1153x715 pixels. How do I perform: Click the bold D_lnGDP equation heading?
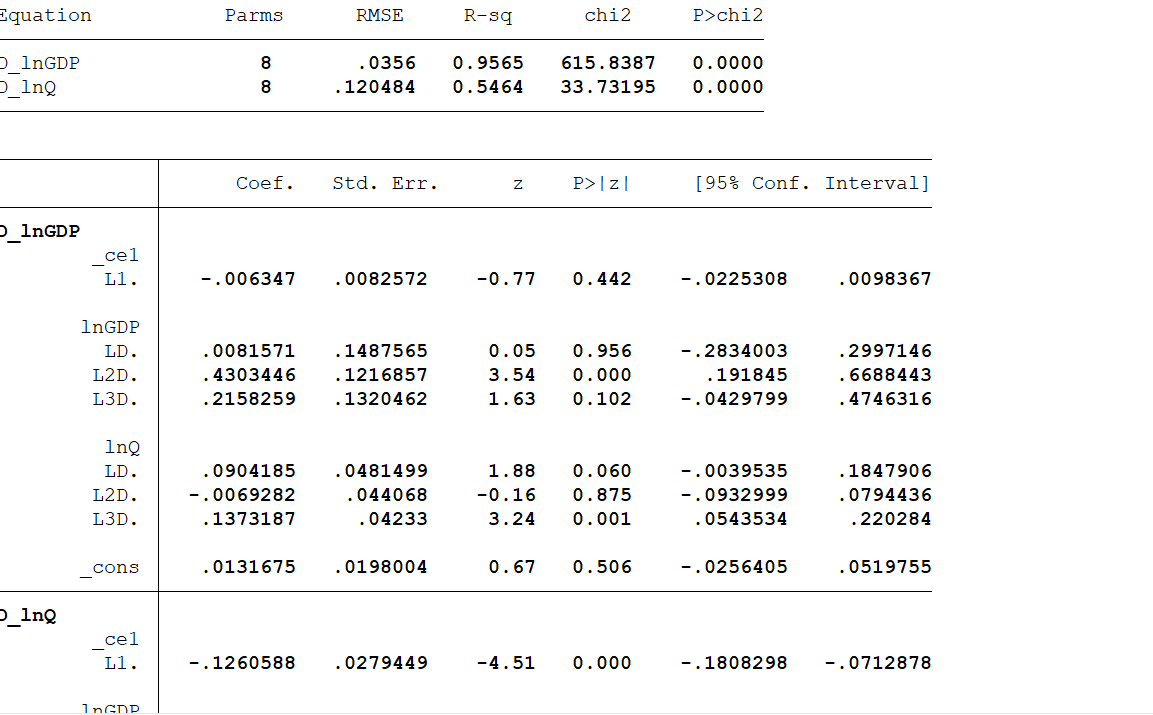[x=40, y=232]
